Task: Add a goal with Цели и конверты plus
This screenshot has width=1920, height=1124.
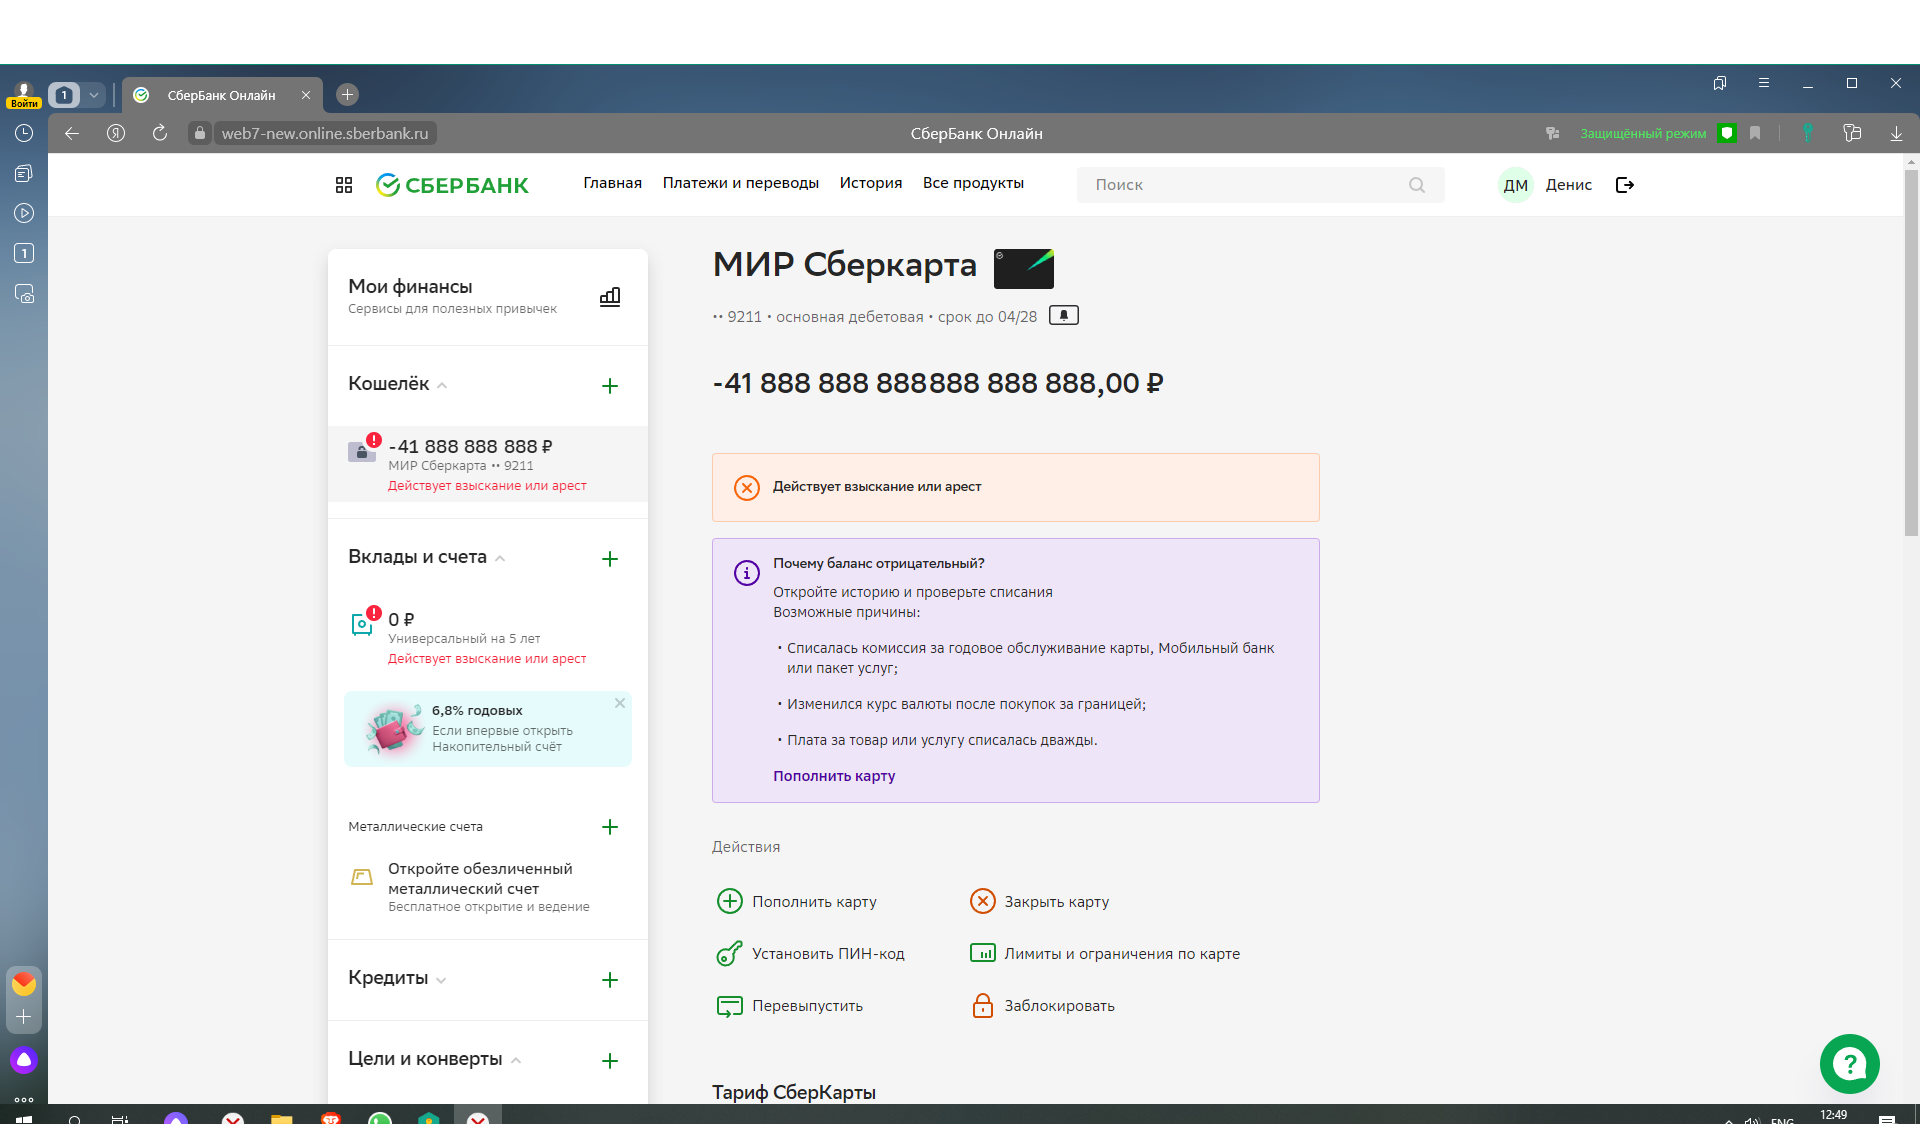Action: (610, 1061)
